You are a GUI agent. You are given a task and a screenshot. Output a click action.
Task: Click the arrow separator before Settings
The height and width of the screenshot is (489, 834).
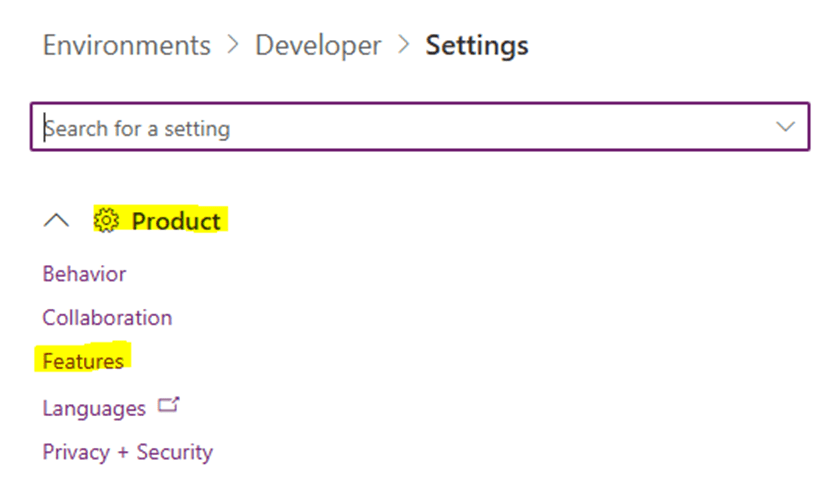(x=403, y=46)
